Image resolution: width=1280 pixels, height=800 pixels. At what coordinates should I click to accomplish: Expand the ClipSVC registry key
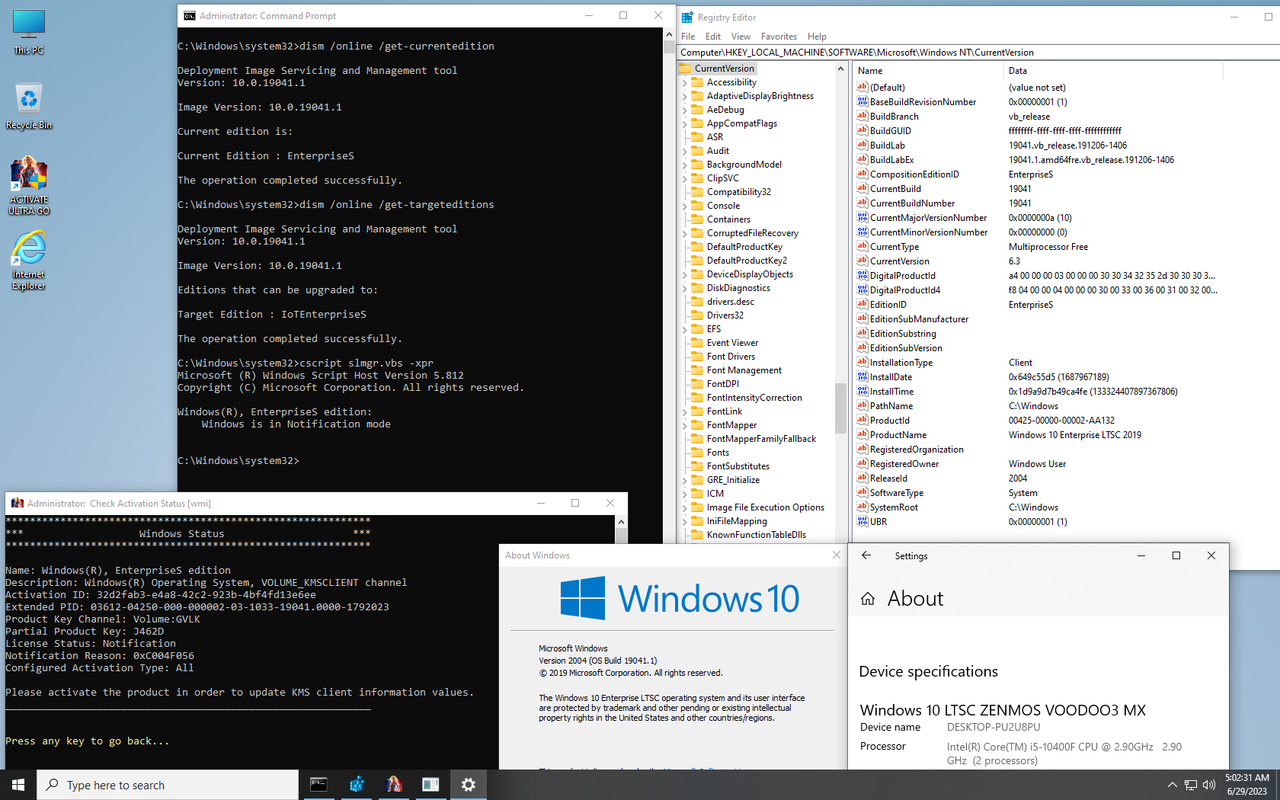coord(685,178)
